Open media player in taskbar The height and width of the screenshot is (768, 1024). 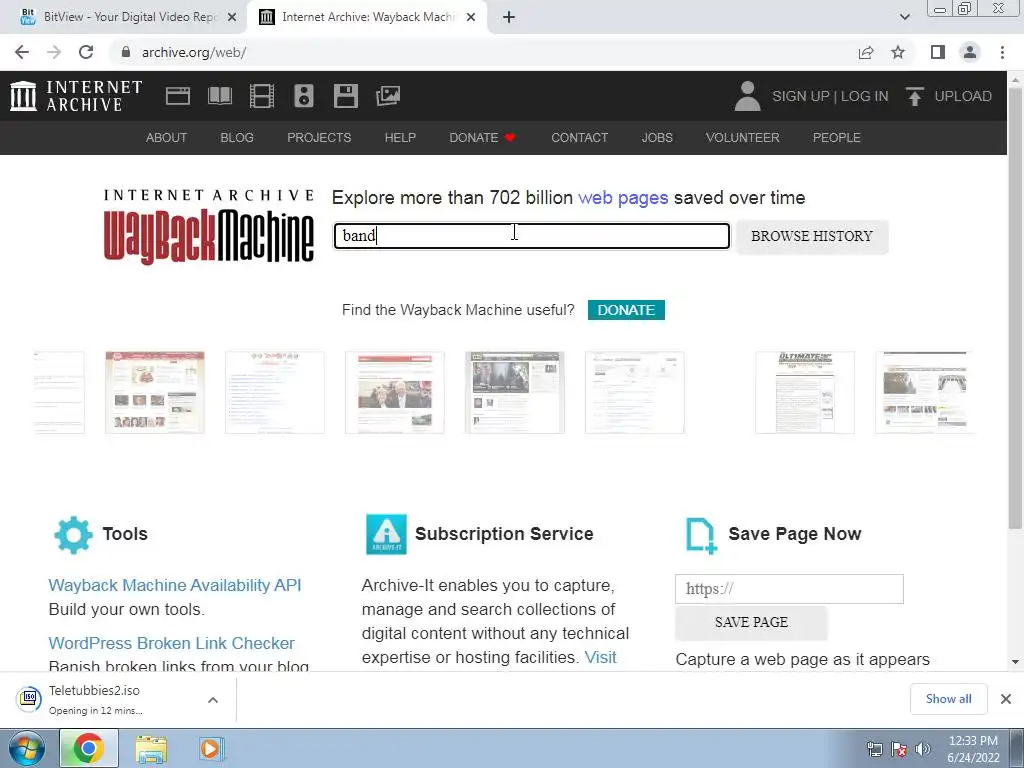(x=211, y=748)
